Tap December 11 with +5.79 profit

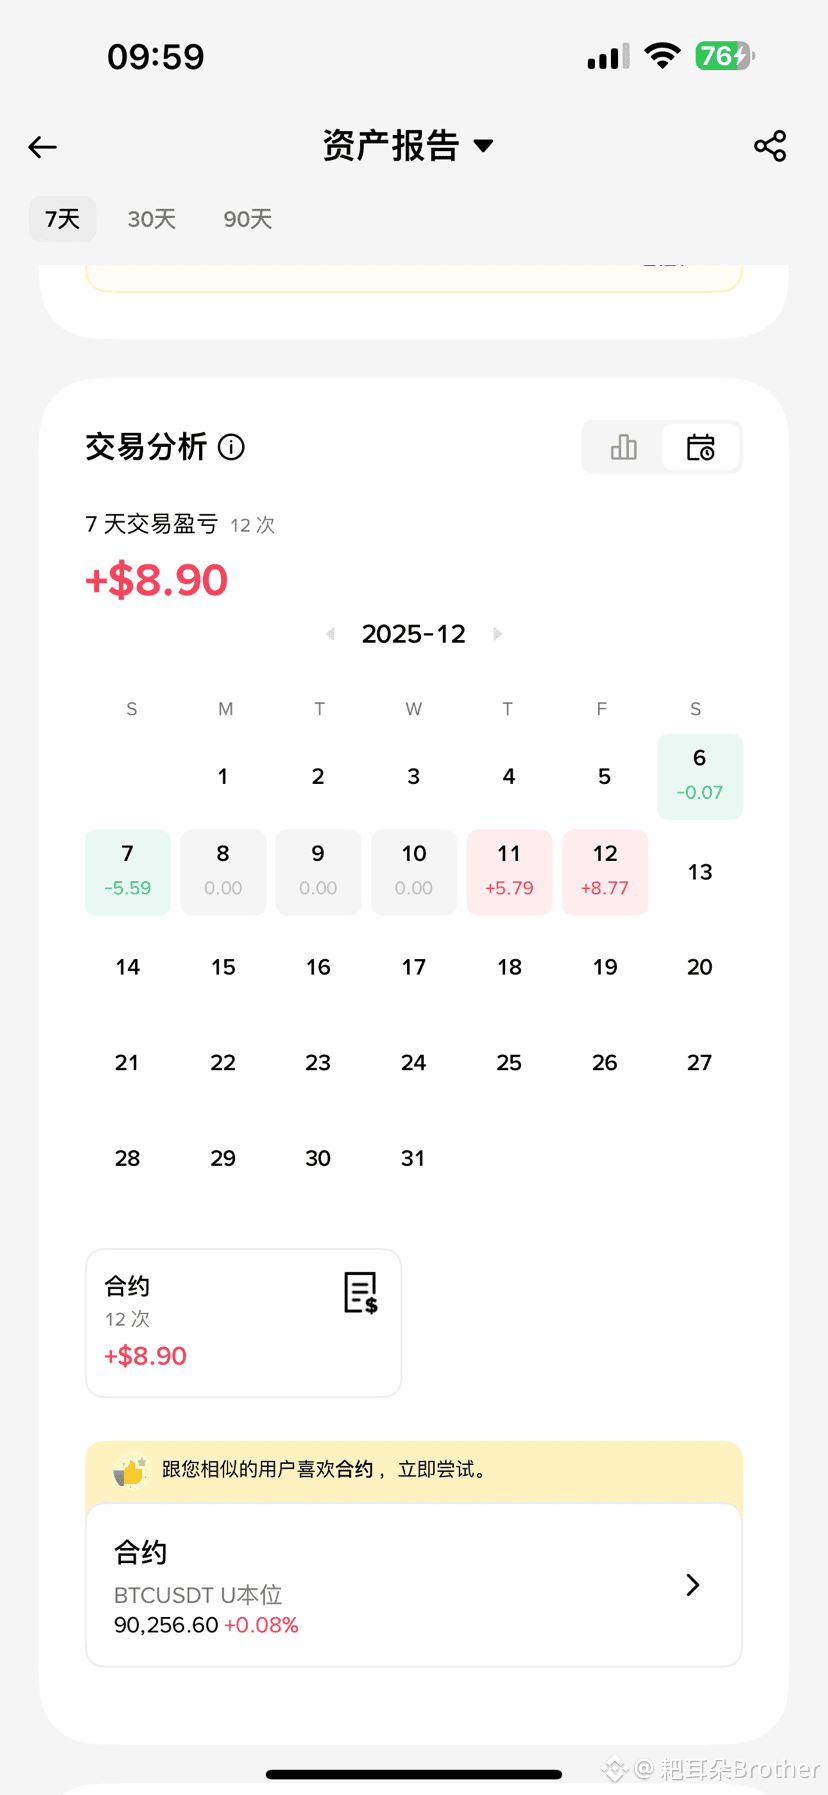[509, 871]
